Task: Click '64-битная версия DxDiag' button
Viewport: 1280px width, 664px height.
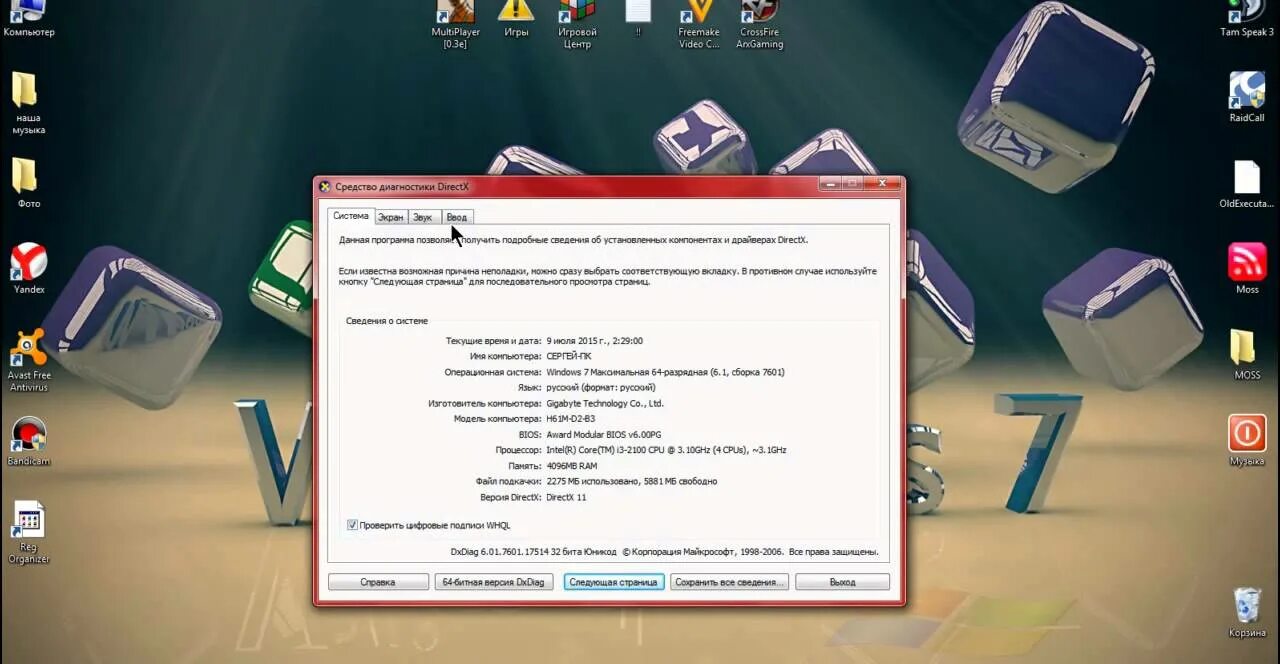Action: [x=493, y=582]
